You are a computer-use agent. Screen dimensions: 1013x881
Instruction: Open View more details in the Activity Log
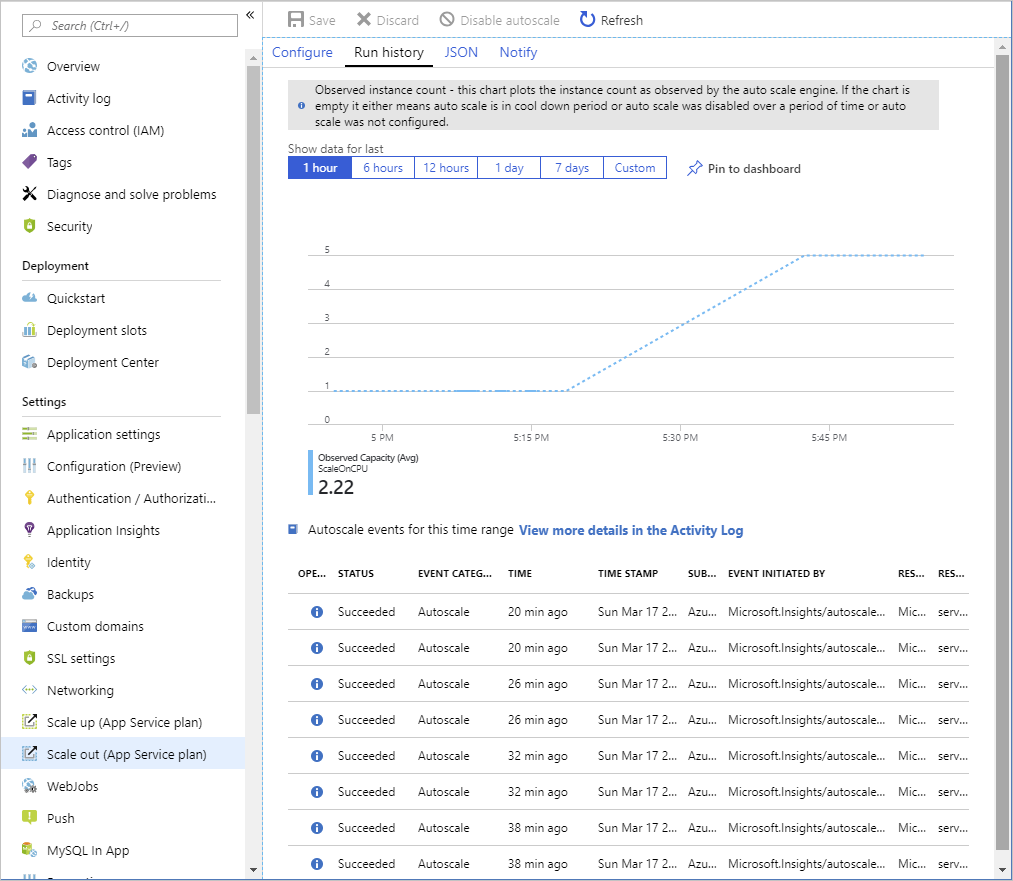point(631,530)
